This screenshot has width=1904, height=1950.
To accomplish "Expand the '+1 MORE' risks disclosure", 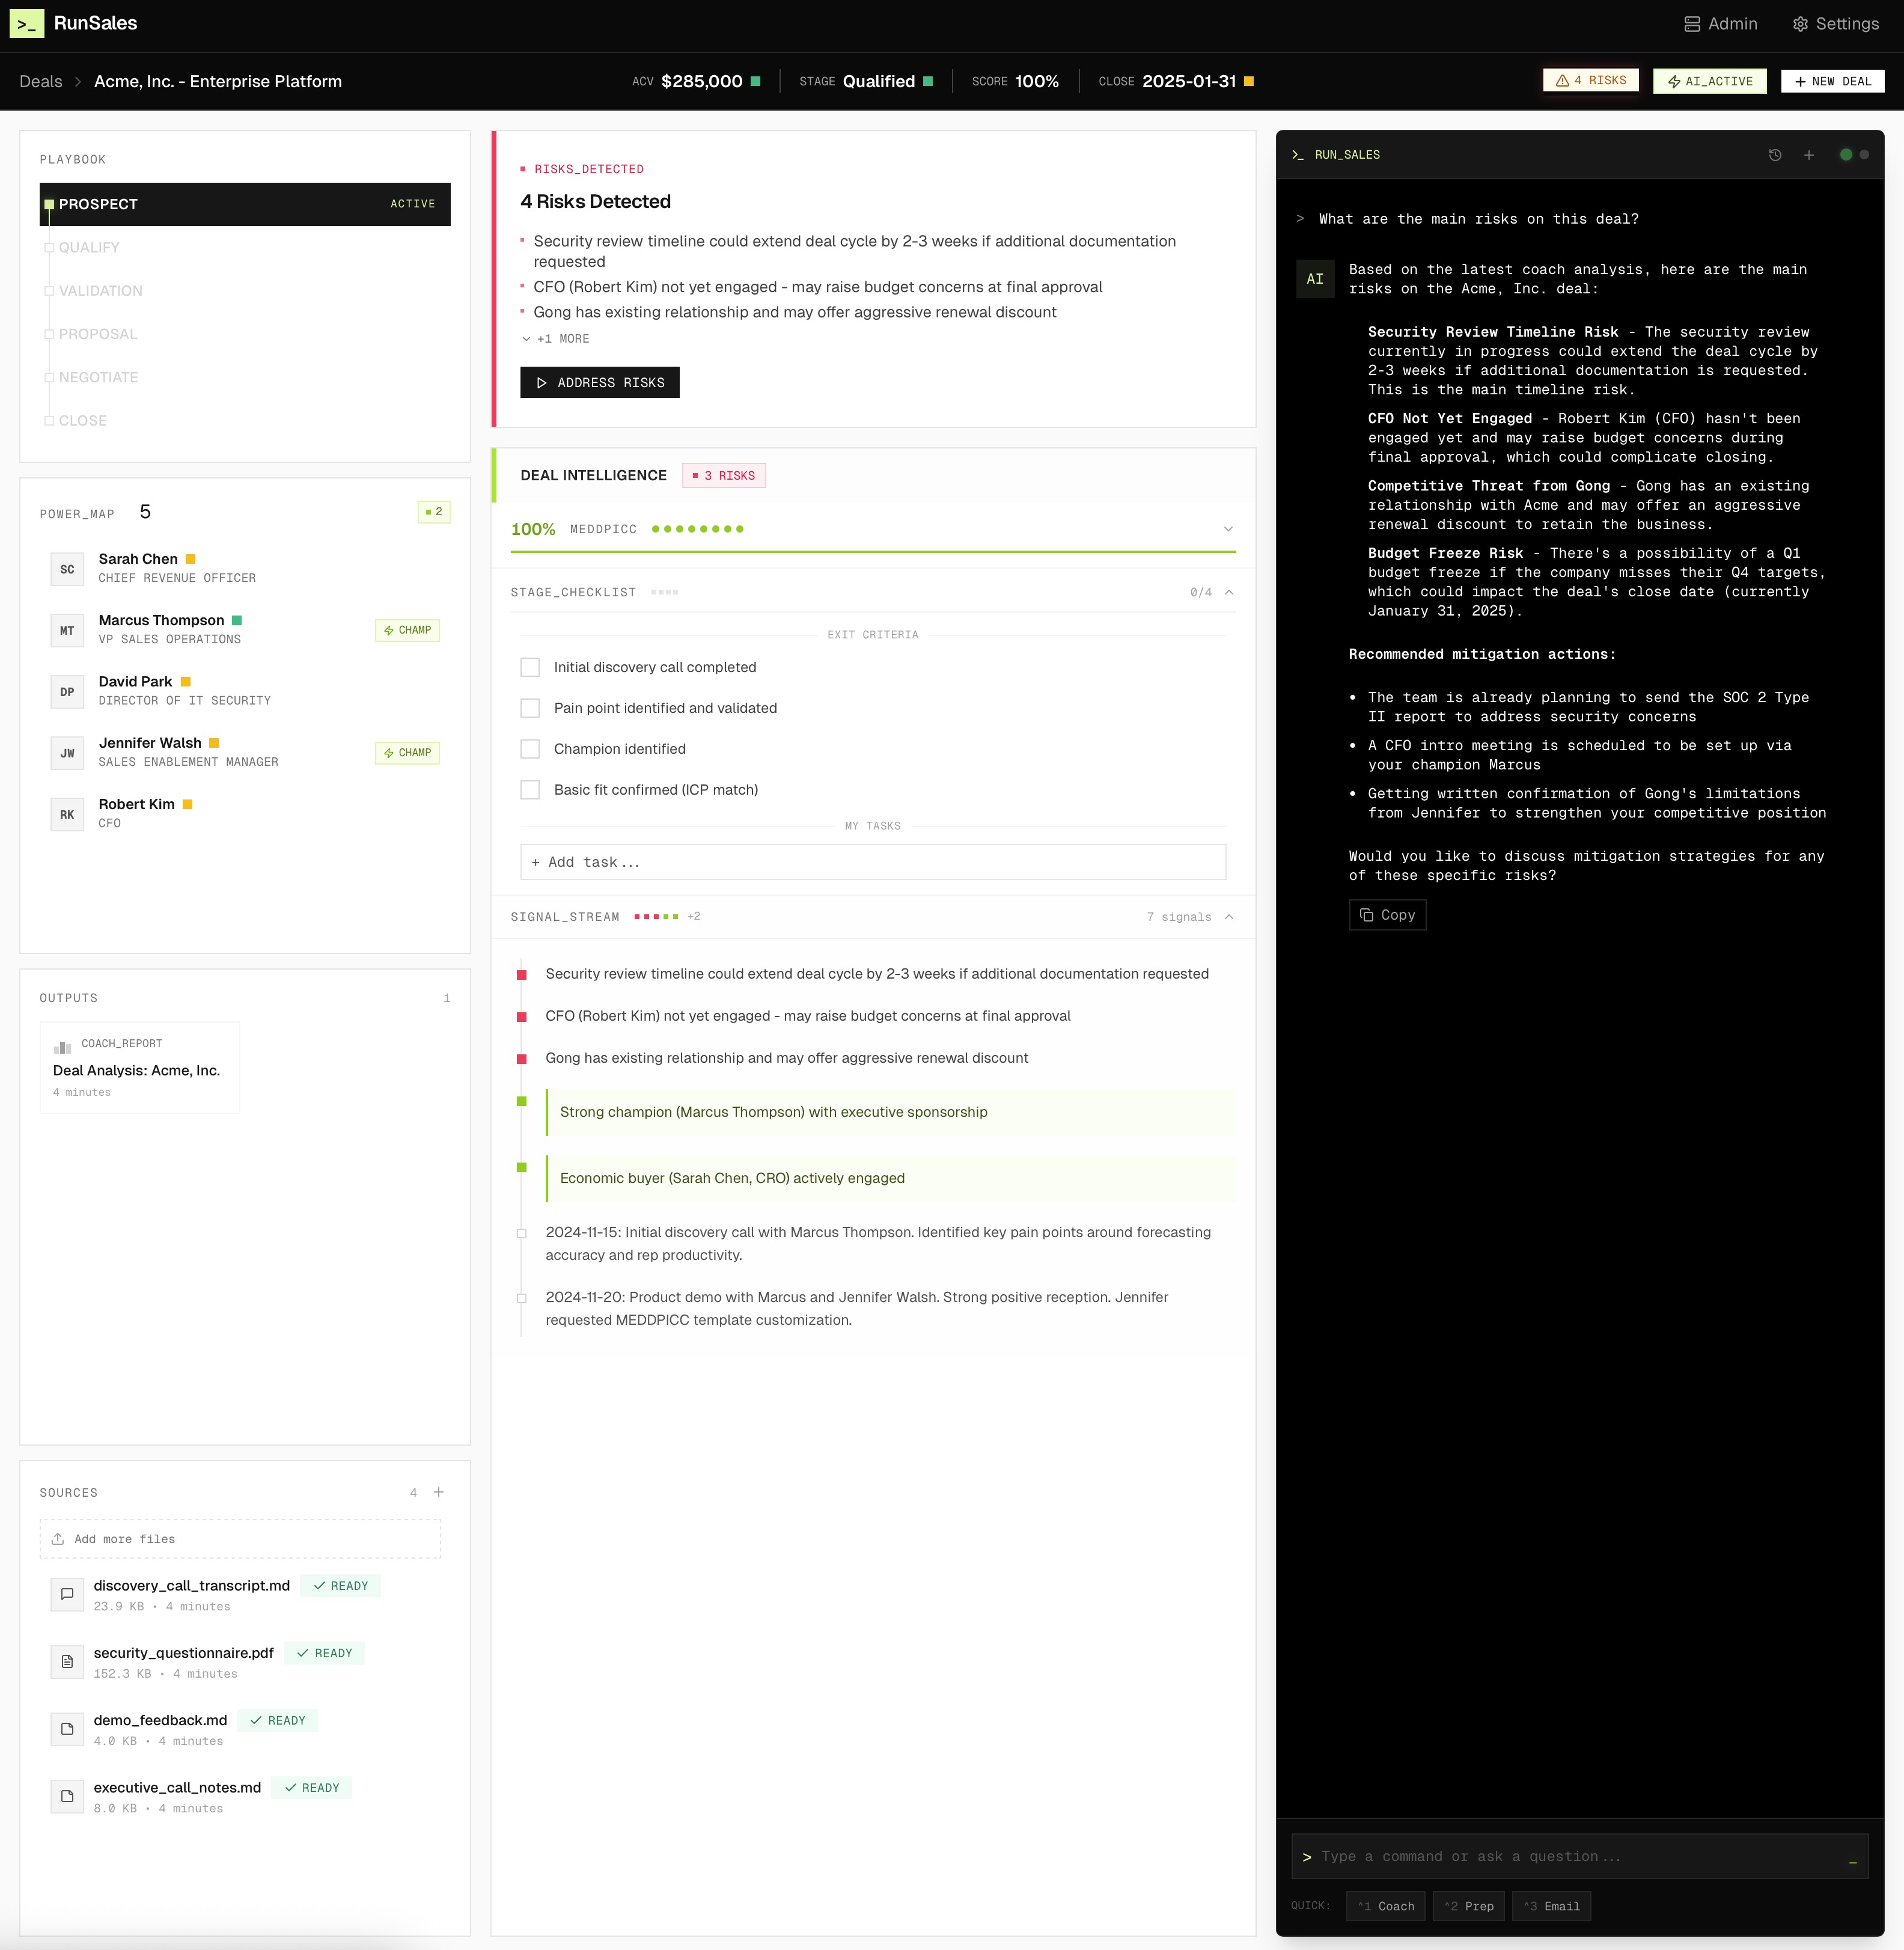I will 556,339.
